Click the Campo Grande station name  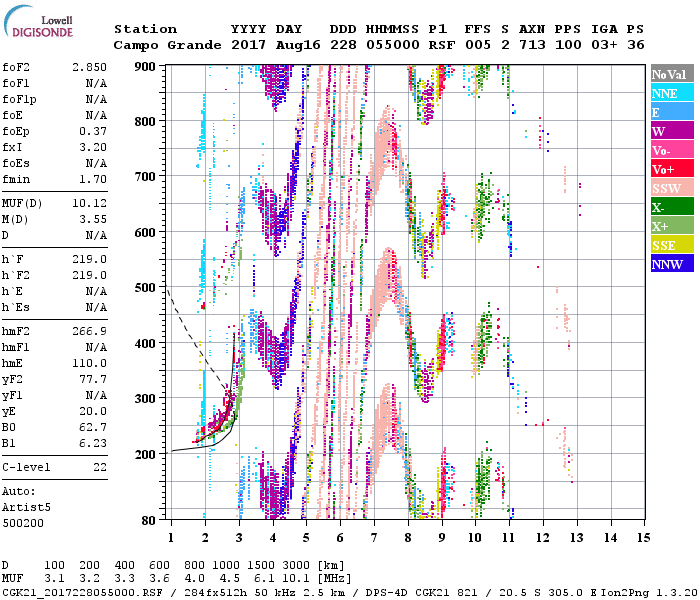(x=158, y=45)
